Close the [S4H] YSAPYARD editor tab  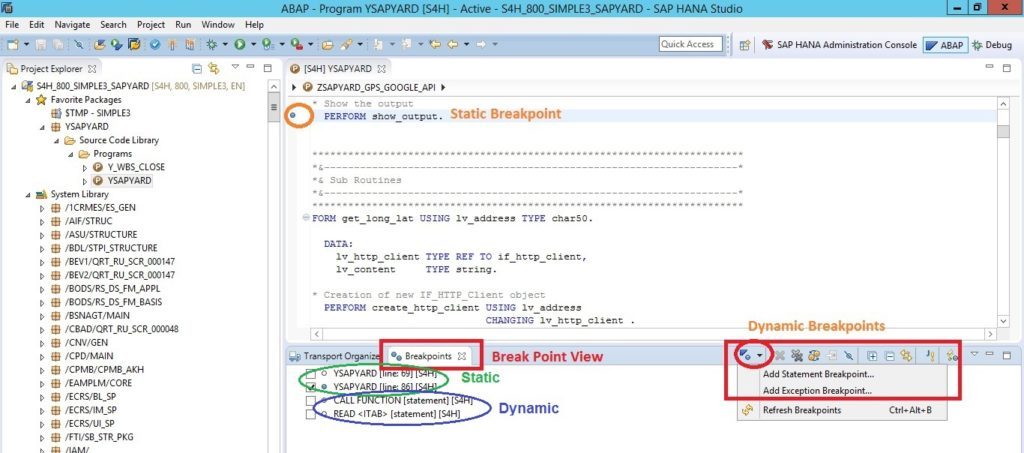381,69
